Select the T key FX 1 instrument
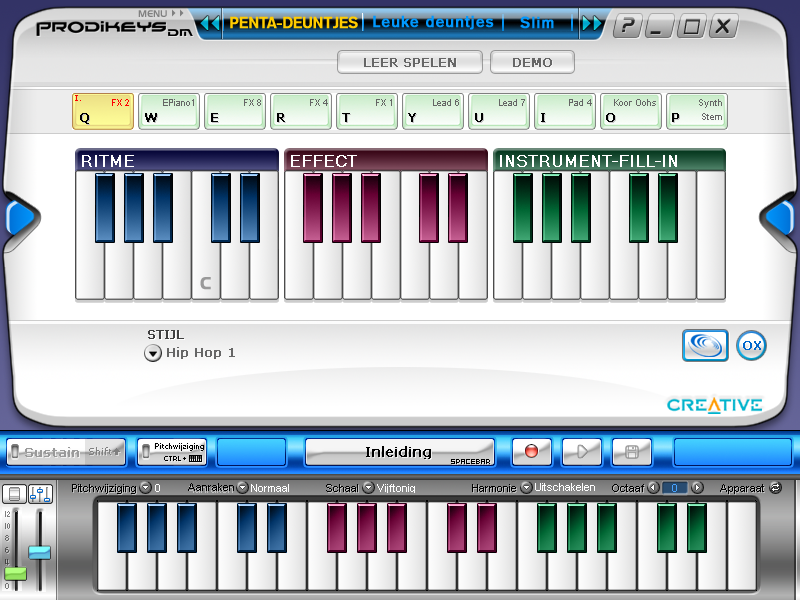The height and width of the screenshot is (600, 800). coord(367,111)
